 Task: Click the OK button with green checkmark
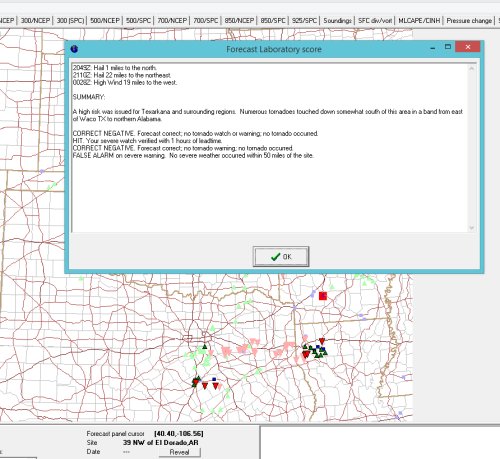[x=281, y=256]
